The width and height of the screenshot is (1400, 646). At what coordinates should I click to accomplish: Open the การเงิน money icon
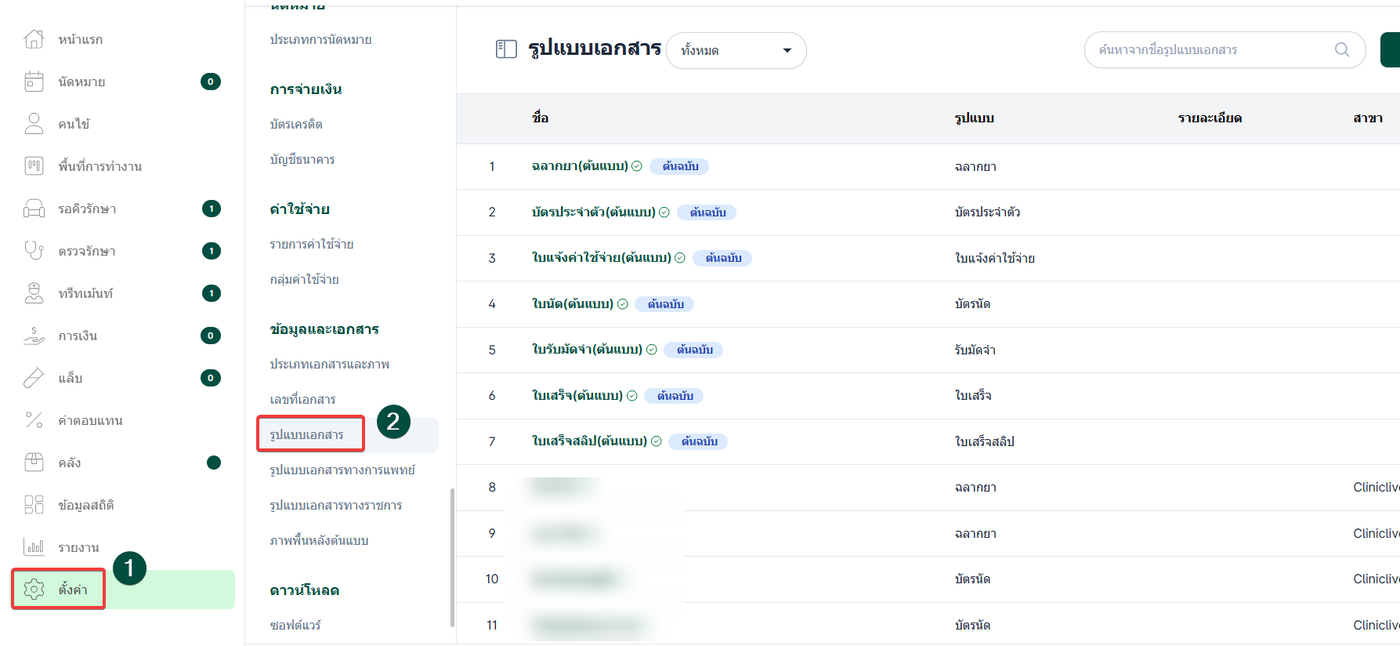tap(34, 336)
